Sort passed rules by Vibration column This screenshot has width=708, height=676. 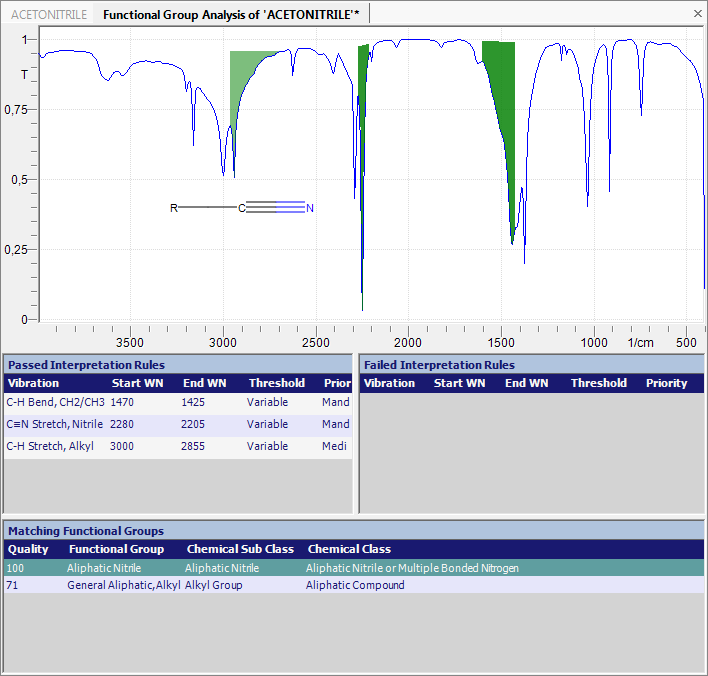(x=33, y=383)
